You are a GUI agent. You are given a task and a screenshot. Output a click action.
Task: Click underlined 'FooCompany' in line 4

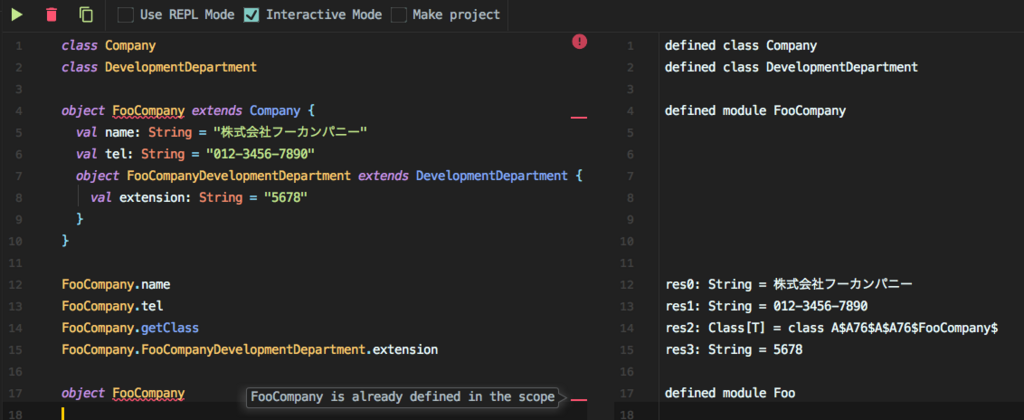(149, 110)
